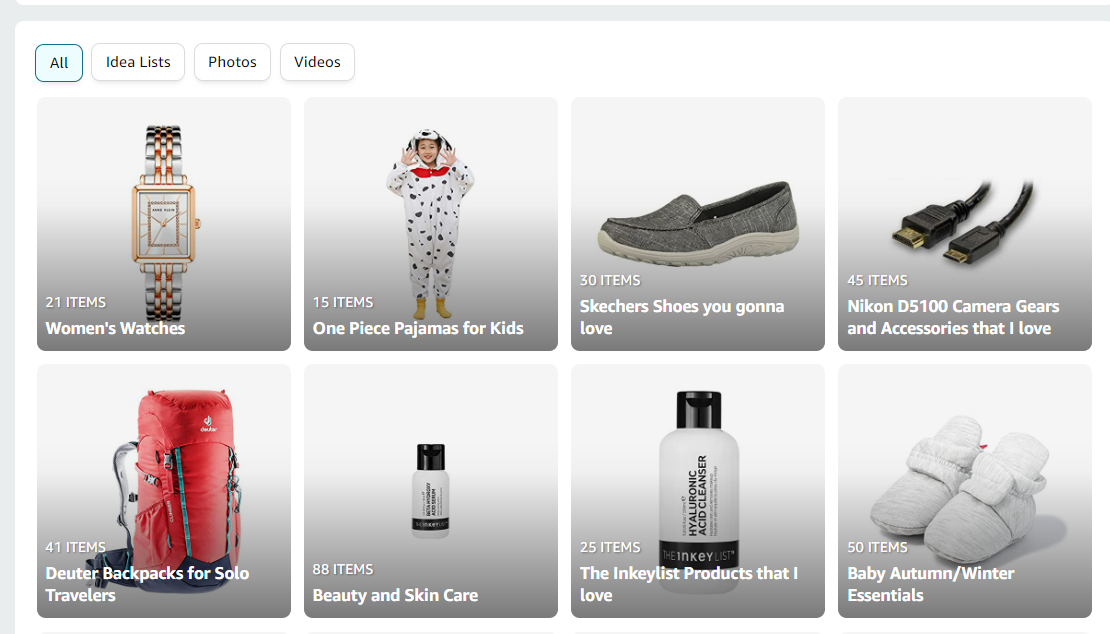Filter by Videos tab

pos(317,62)
